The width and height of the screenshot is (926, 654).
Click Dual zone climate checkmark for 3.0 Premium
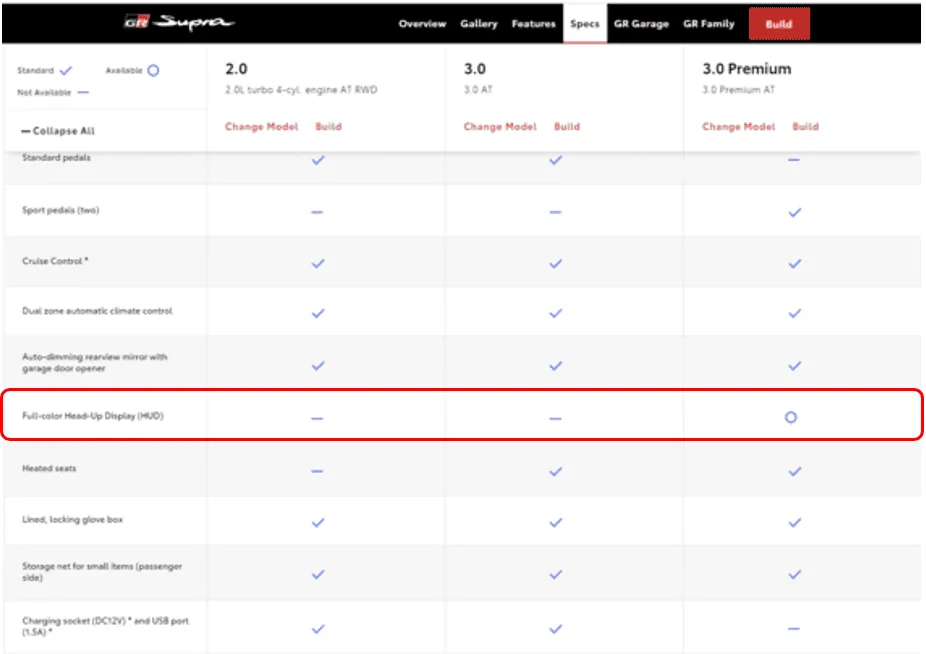tap(795, 313)
